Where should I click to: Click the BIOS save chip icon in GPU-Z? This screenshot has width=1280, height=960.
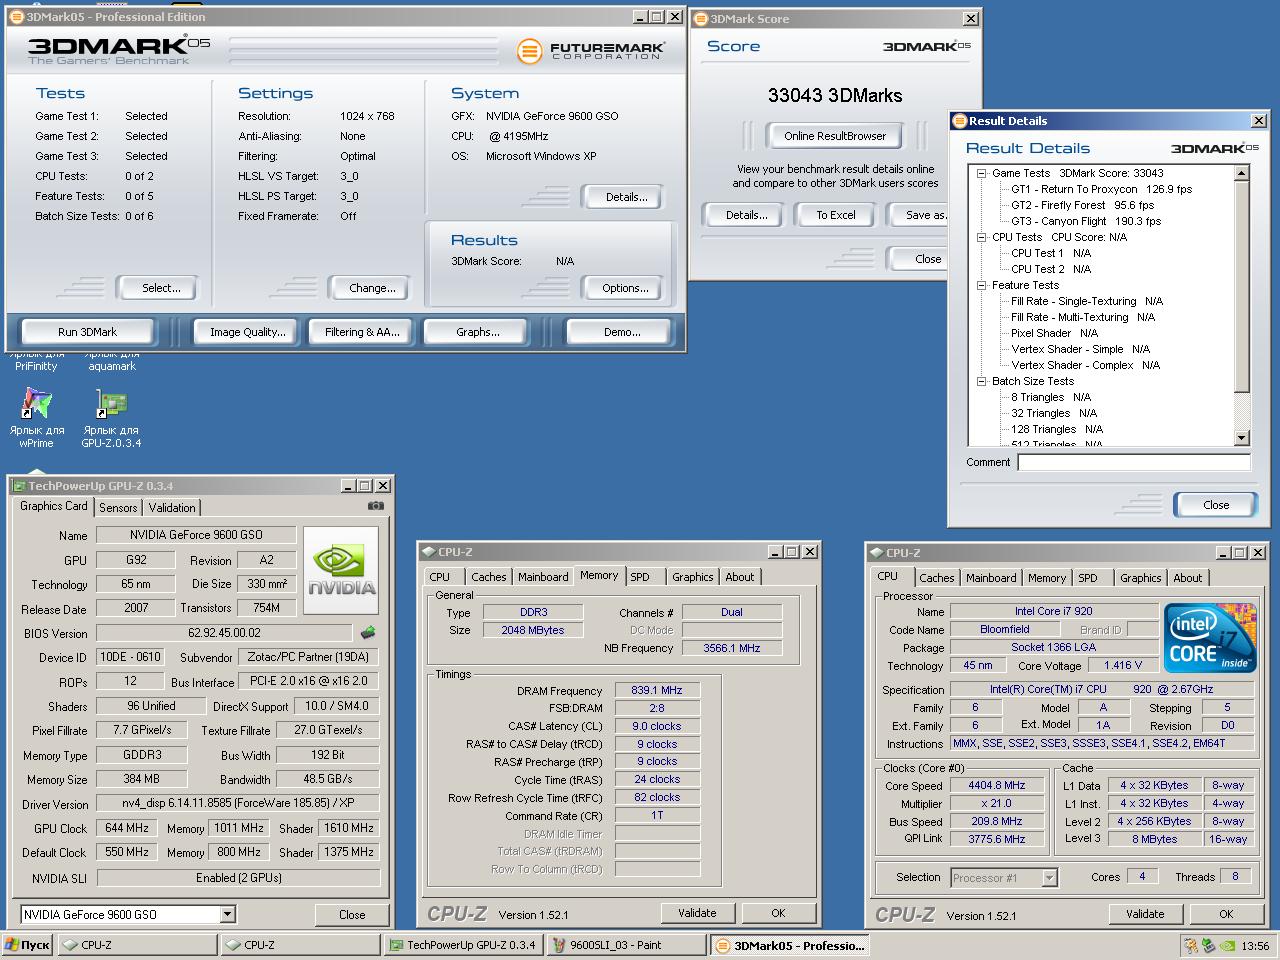point(368,632)
